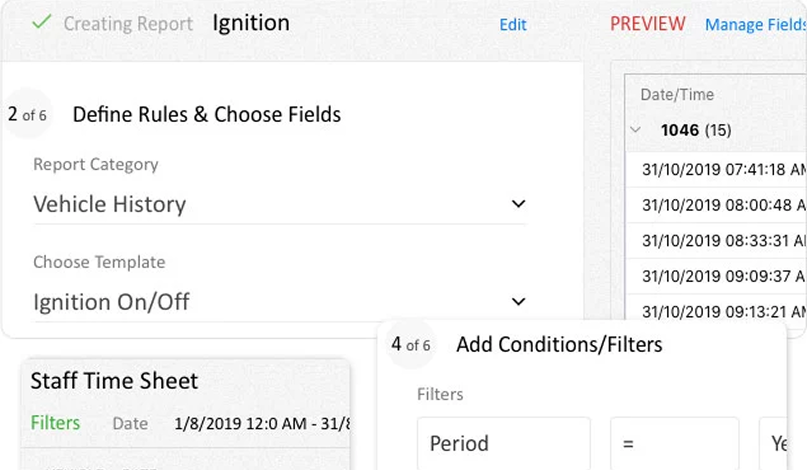Image resolution: width=807 pixels, height=470 pixels.
Task: Select the PREVIEW heading
Action: point(648,24)
